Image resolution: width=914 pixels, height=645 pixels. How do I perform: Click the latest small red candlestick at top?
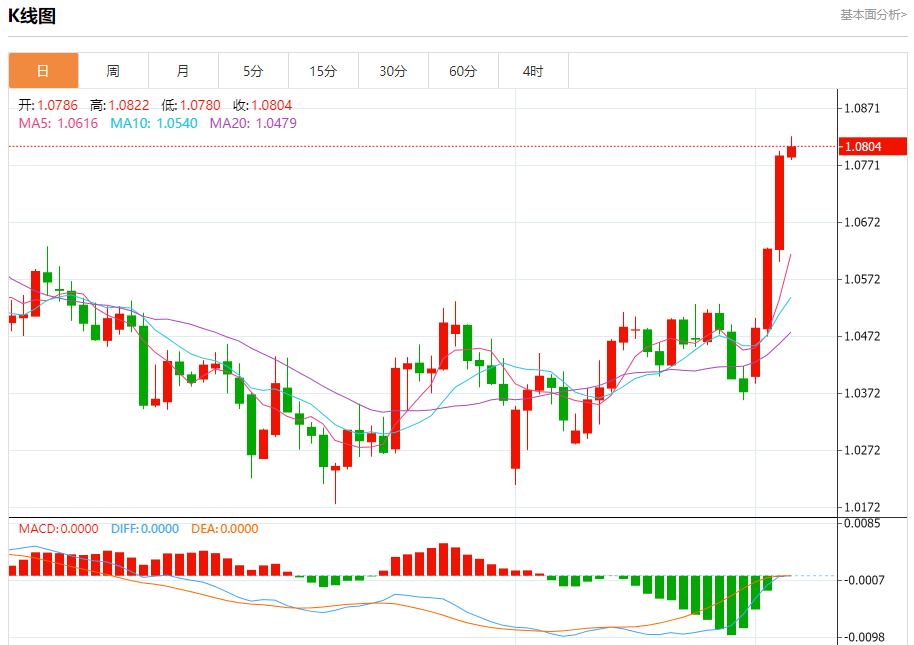[791, 151]
